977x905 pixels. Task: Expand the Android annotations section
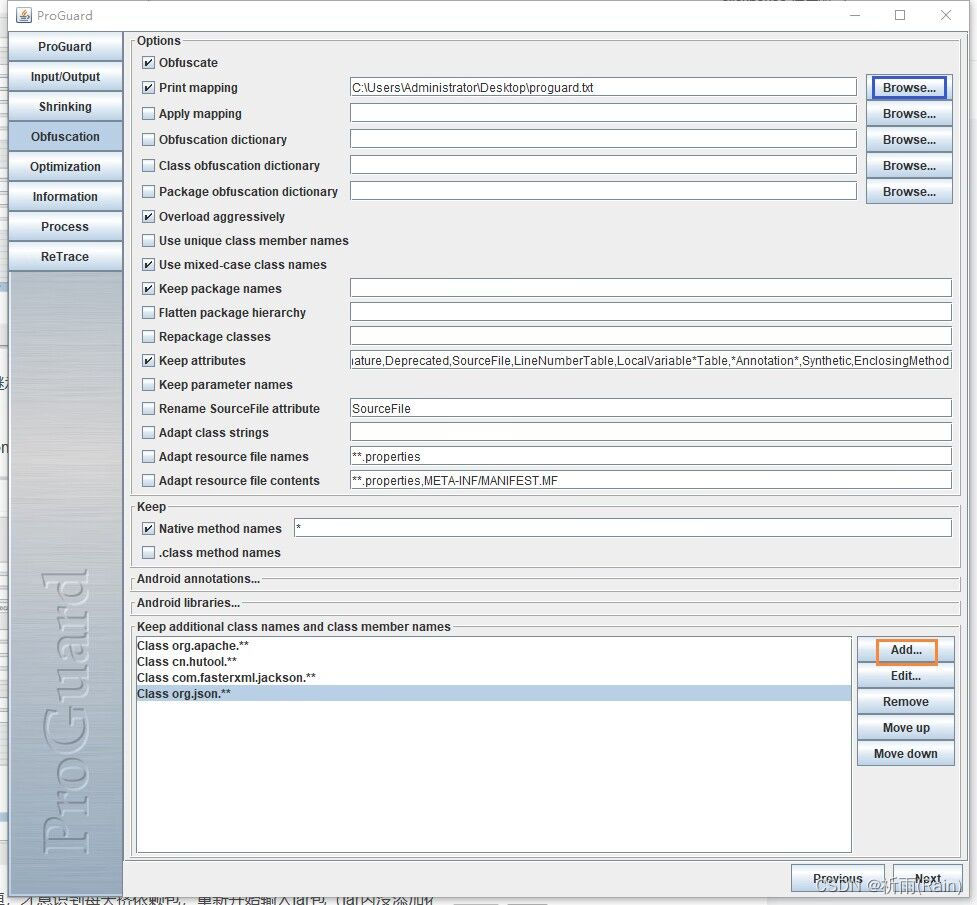[x=198, y=579]
